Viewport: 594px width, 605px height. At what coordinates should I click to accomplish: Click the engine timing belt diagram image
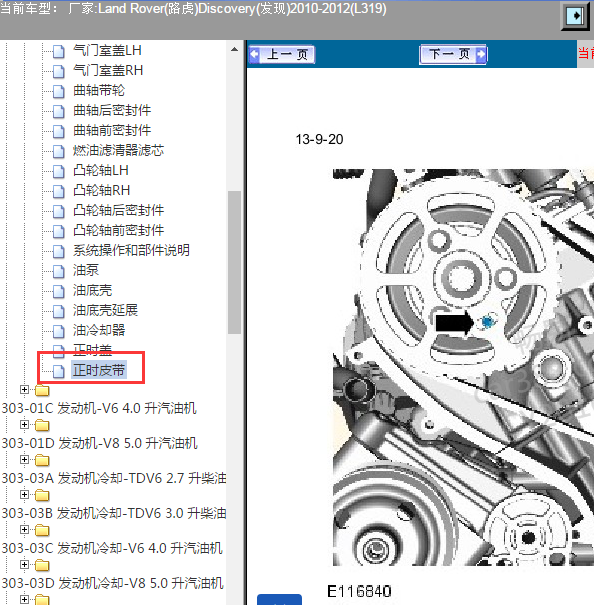point(463,367)
